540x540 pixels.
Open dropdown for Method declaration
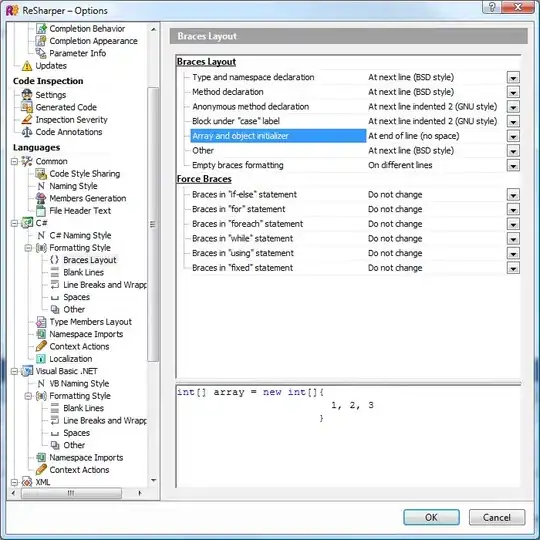[513, 92]
